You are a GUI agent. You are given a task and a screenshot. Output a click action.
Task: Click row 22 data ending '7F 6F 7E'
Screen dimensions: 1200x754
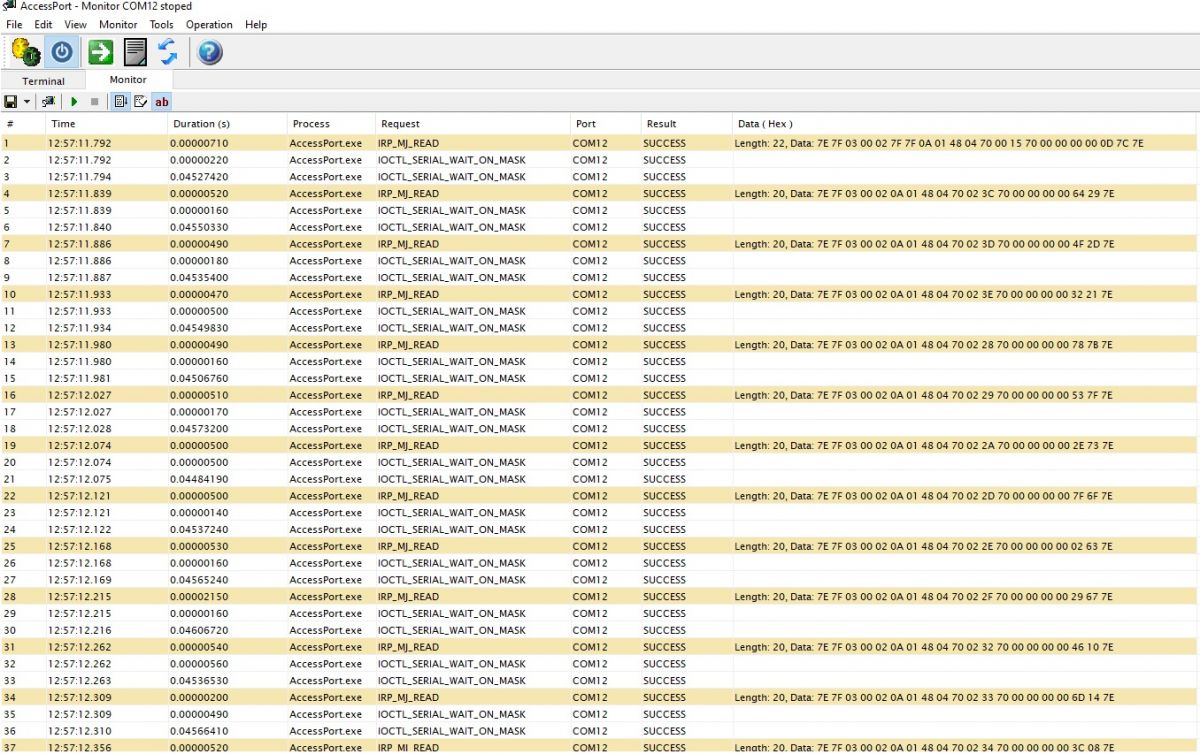coord(923,496)
